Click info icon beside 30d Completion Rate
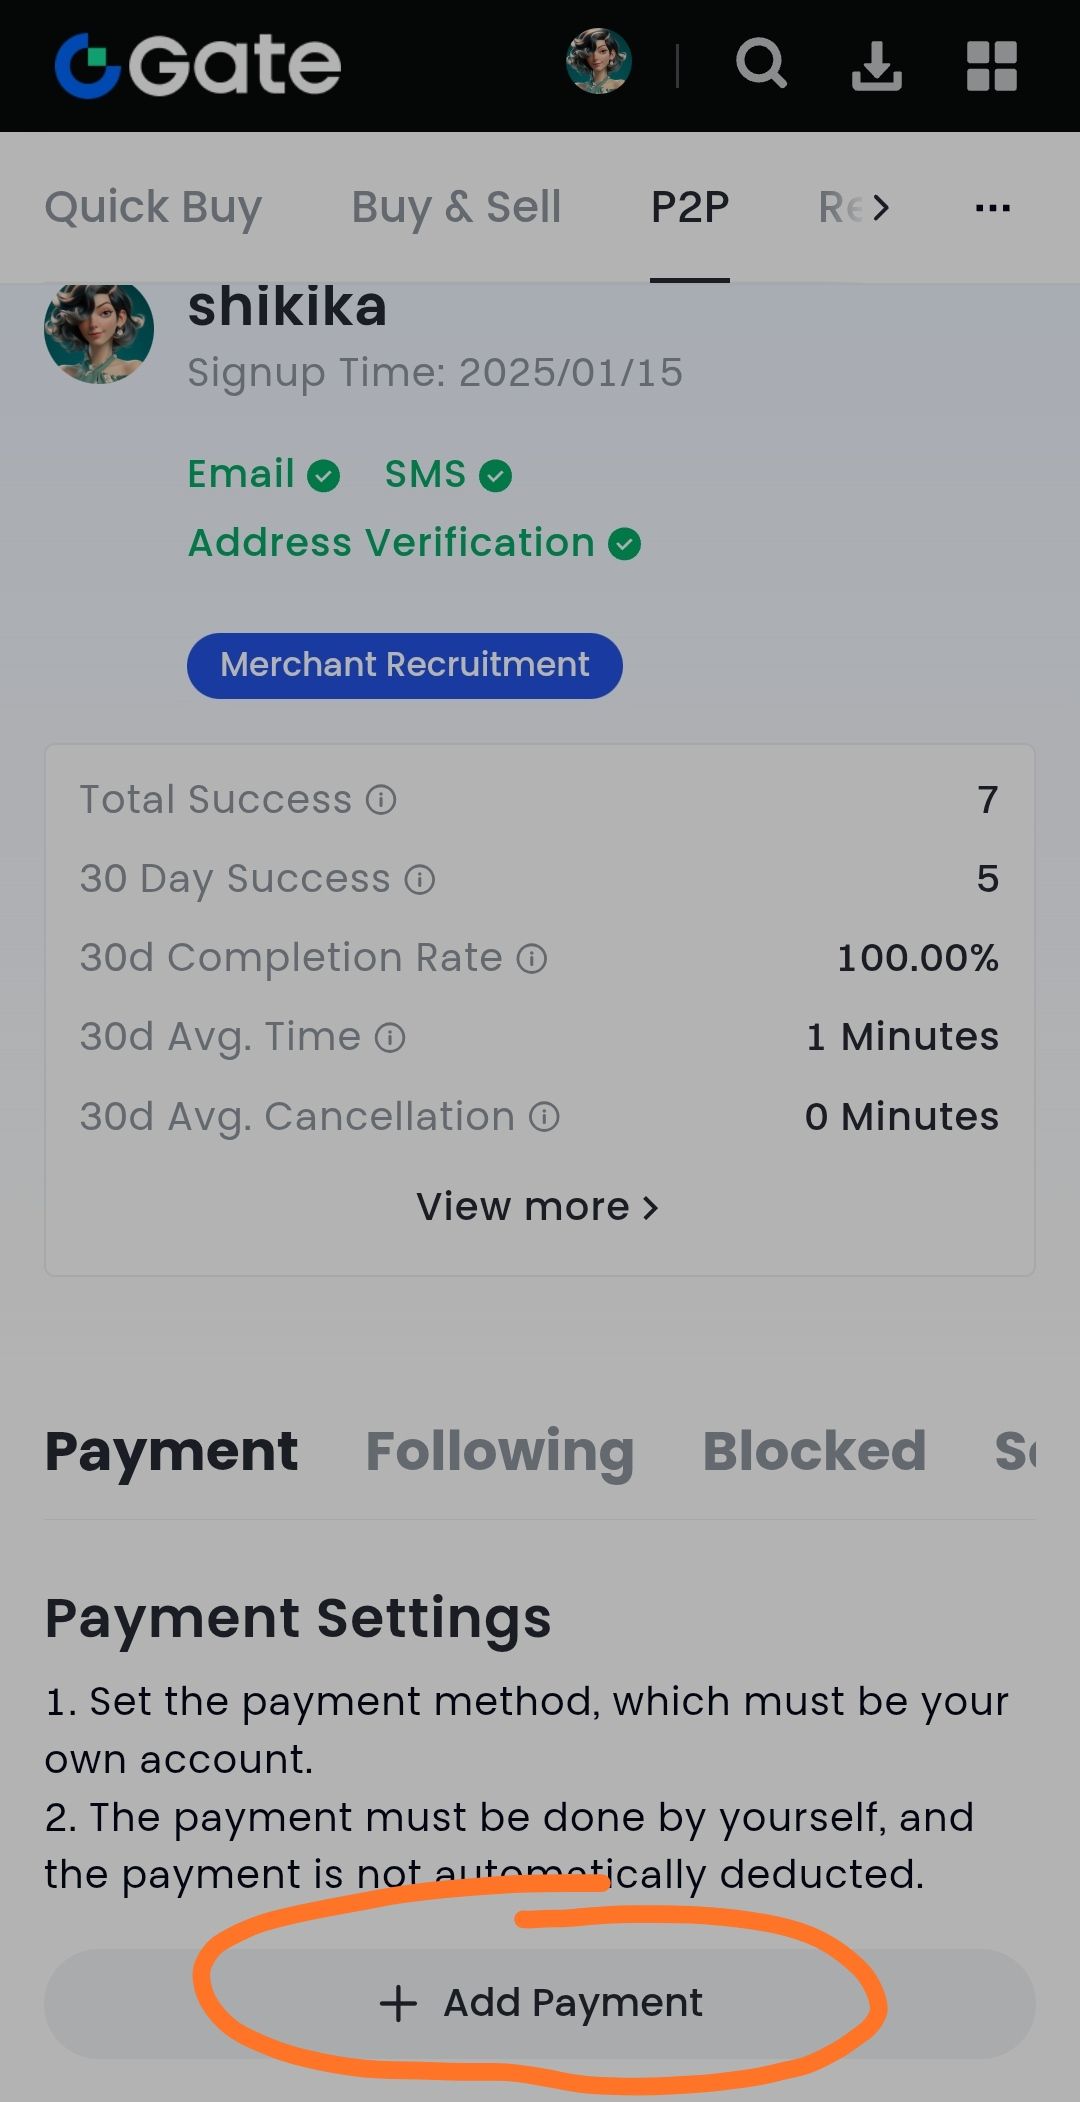Screen dimensions: 1080x2102 (532, 959)
